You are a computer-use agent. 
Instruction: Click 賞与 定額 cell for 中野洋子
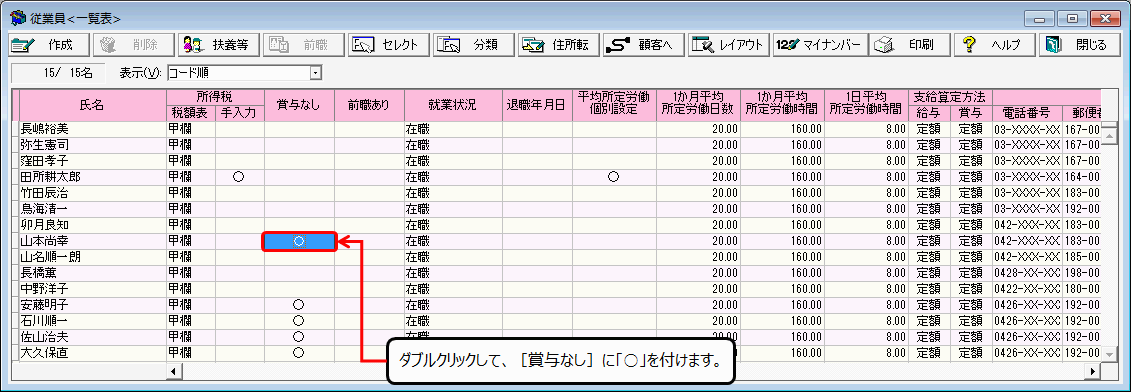(x=972, y=289)
